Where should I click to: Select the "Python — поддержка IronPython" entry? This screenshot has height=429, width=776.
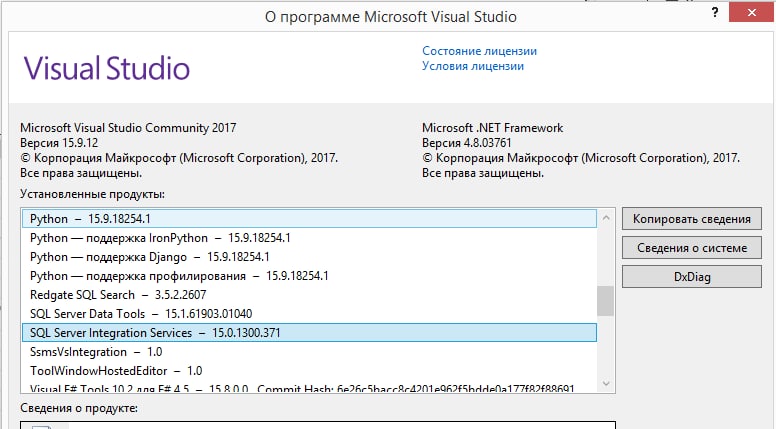[309, 238]
